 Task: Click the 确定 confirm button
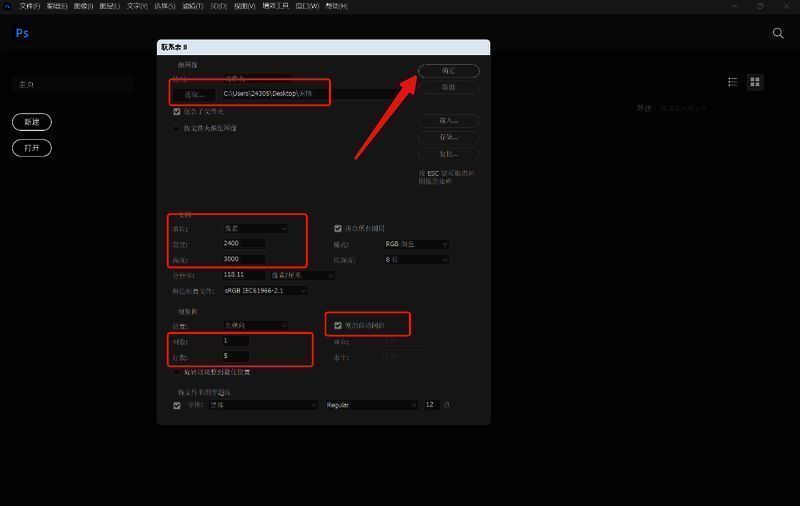[449, 71]
